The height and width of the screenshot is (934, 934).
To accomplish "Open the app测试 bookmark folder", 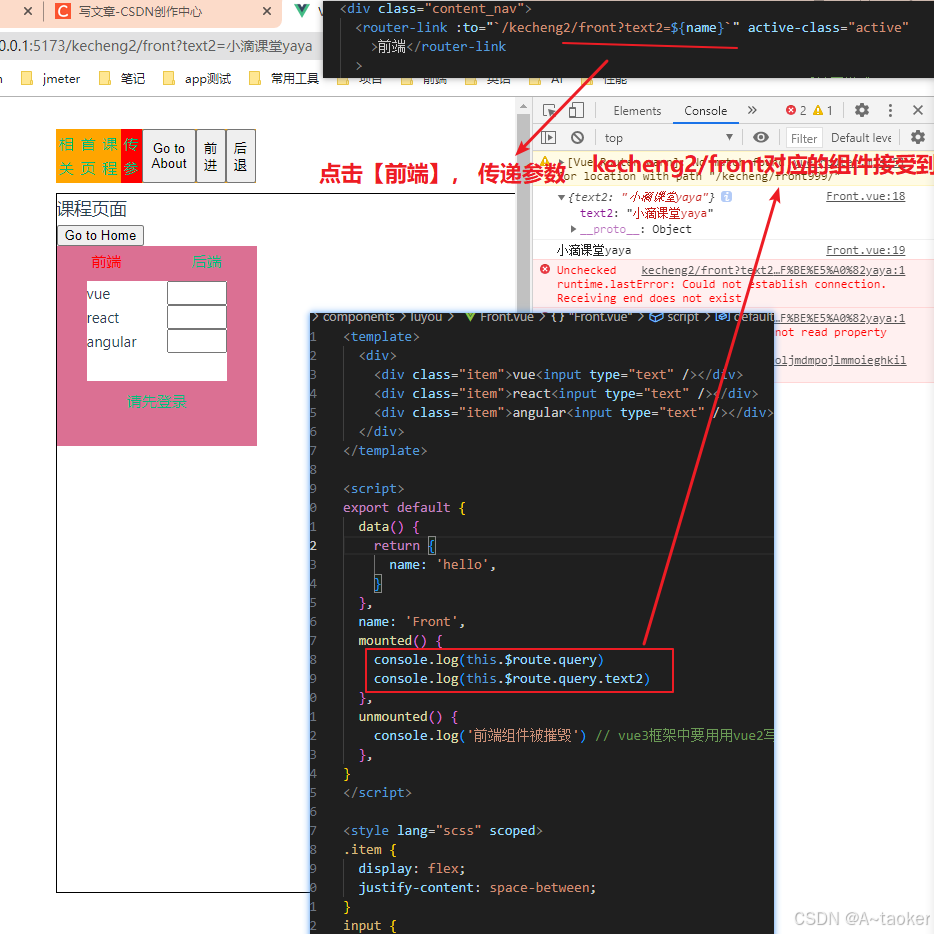I will click(197, 79).
